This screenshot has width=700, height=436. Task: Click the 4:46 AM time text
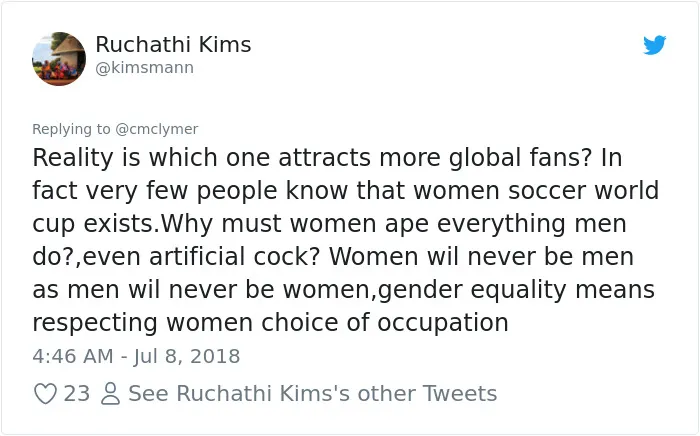(x=73, y=356)
